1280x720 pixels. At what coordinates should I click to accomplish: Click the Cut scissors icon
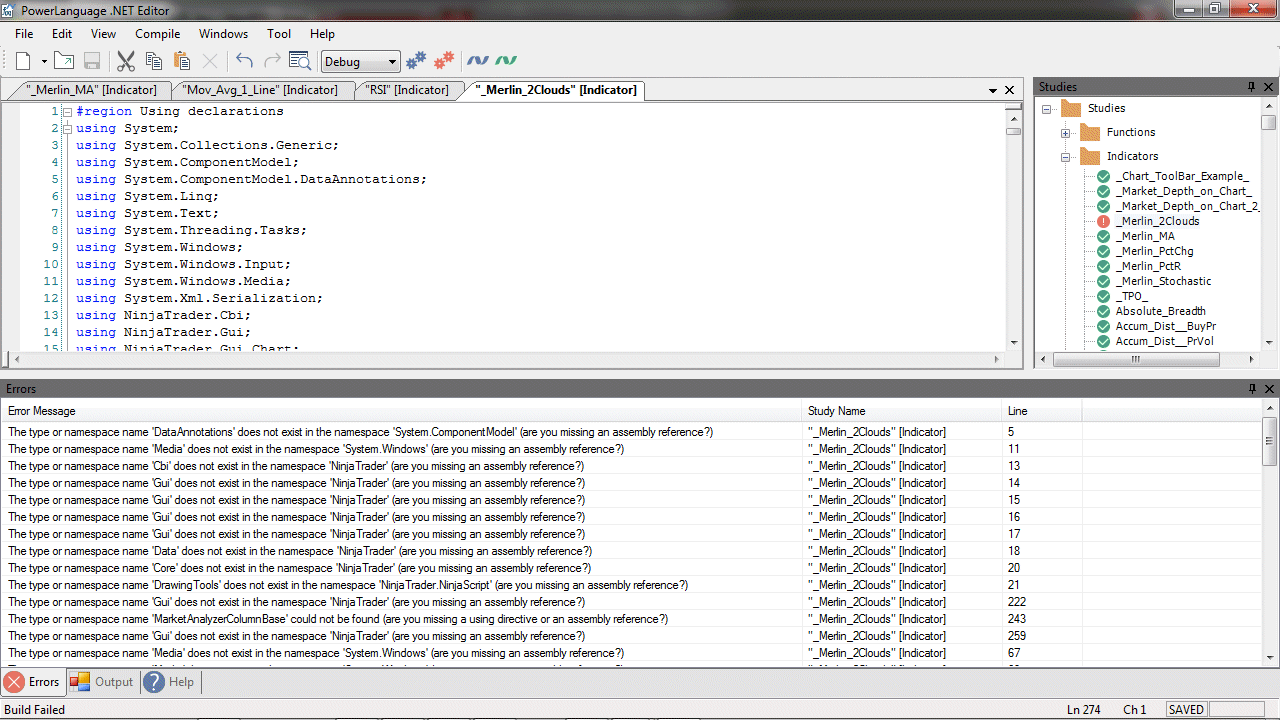pos(126,61)
